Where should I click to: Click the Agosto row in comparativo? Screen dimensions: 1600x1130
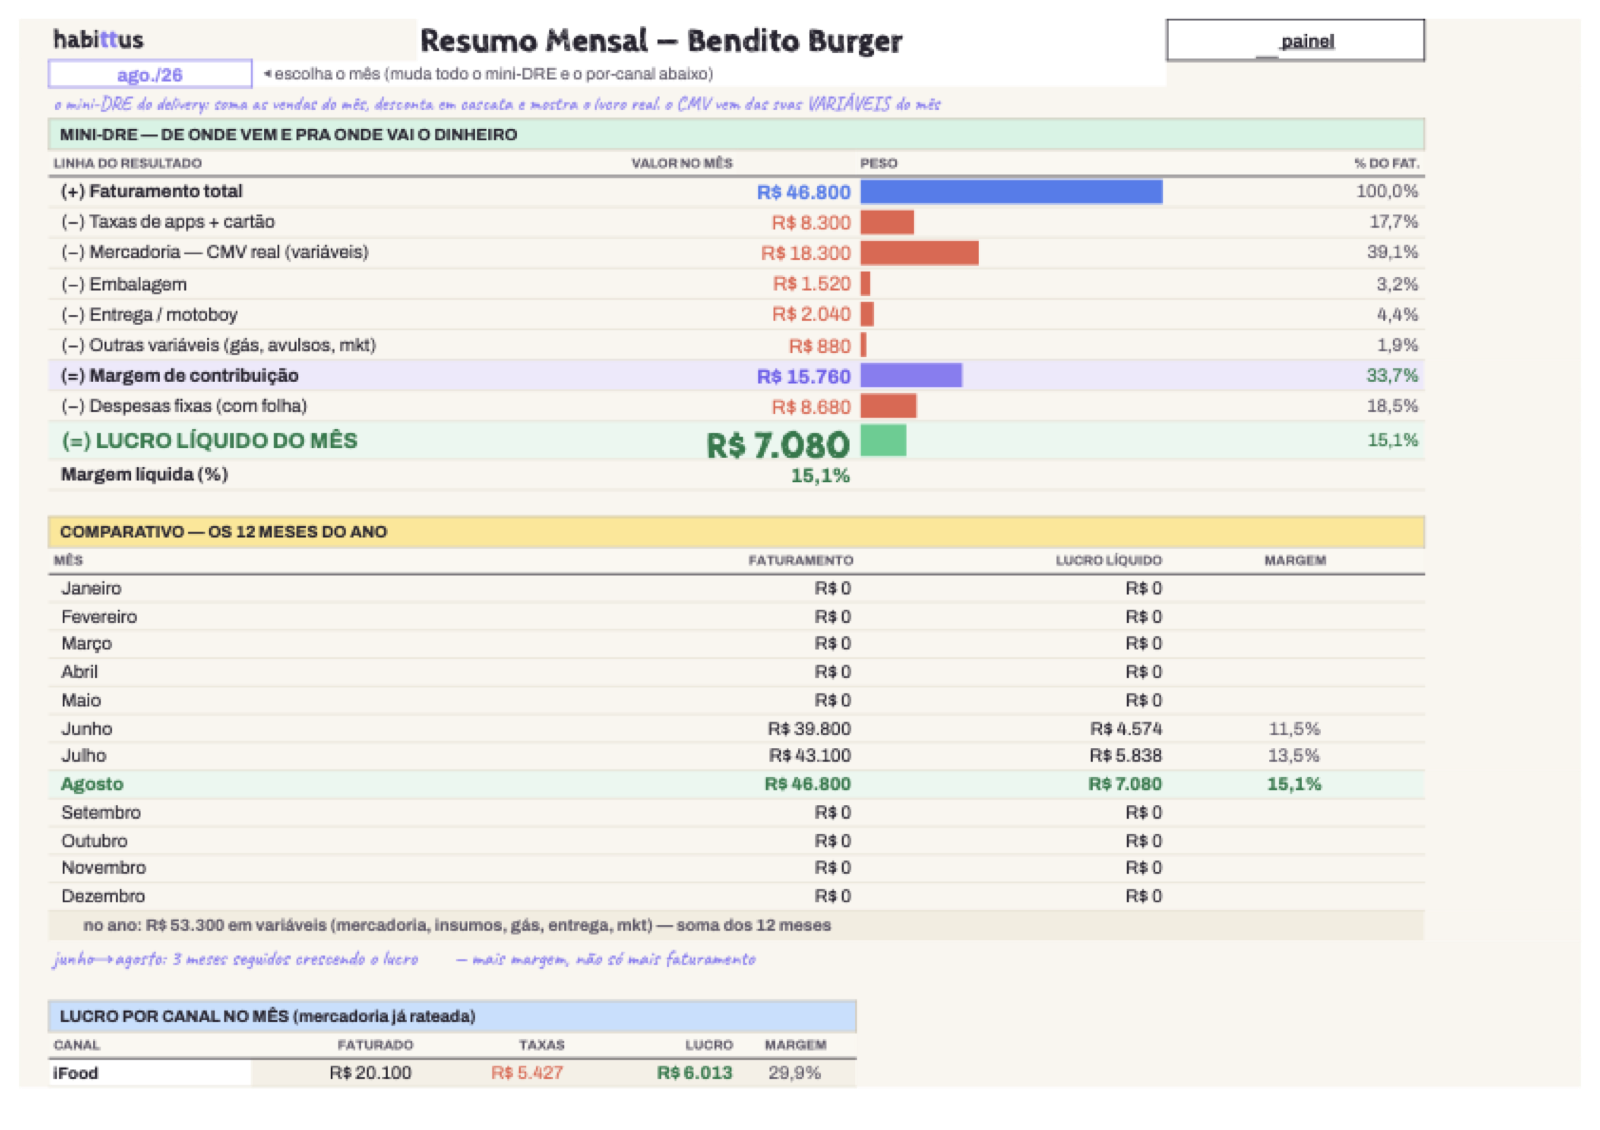pos(736,784)
